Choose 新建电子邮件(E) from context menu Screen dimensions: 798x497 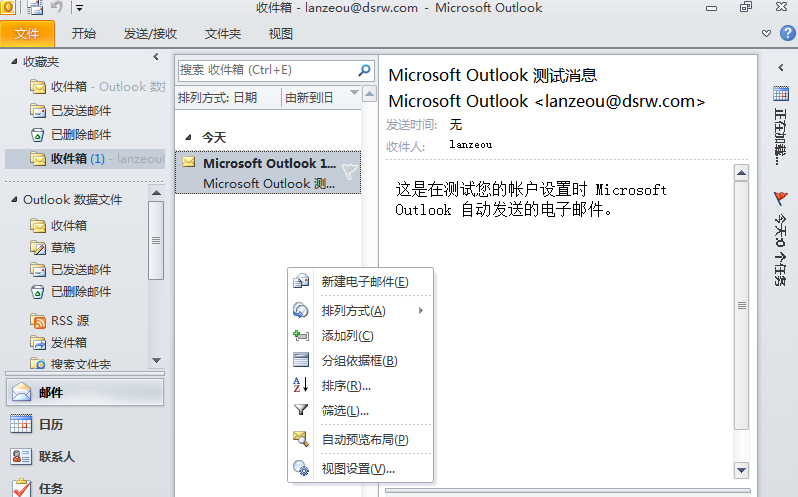point(360,281)
